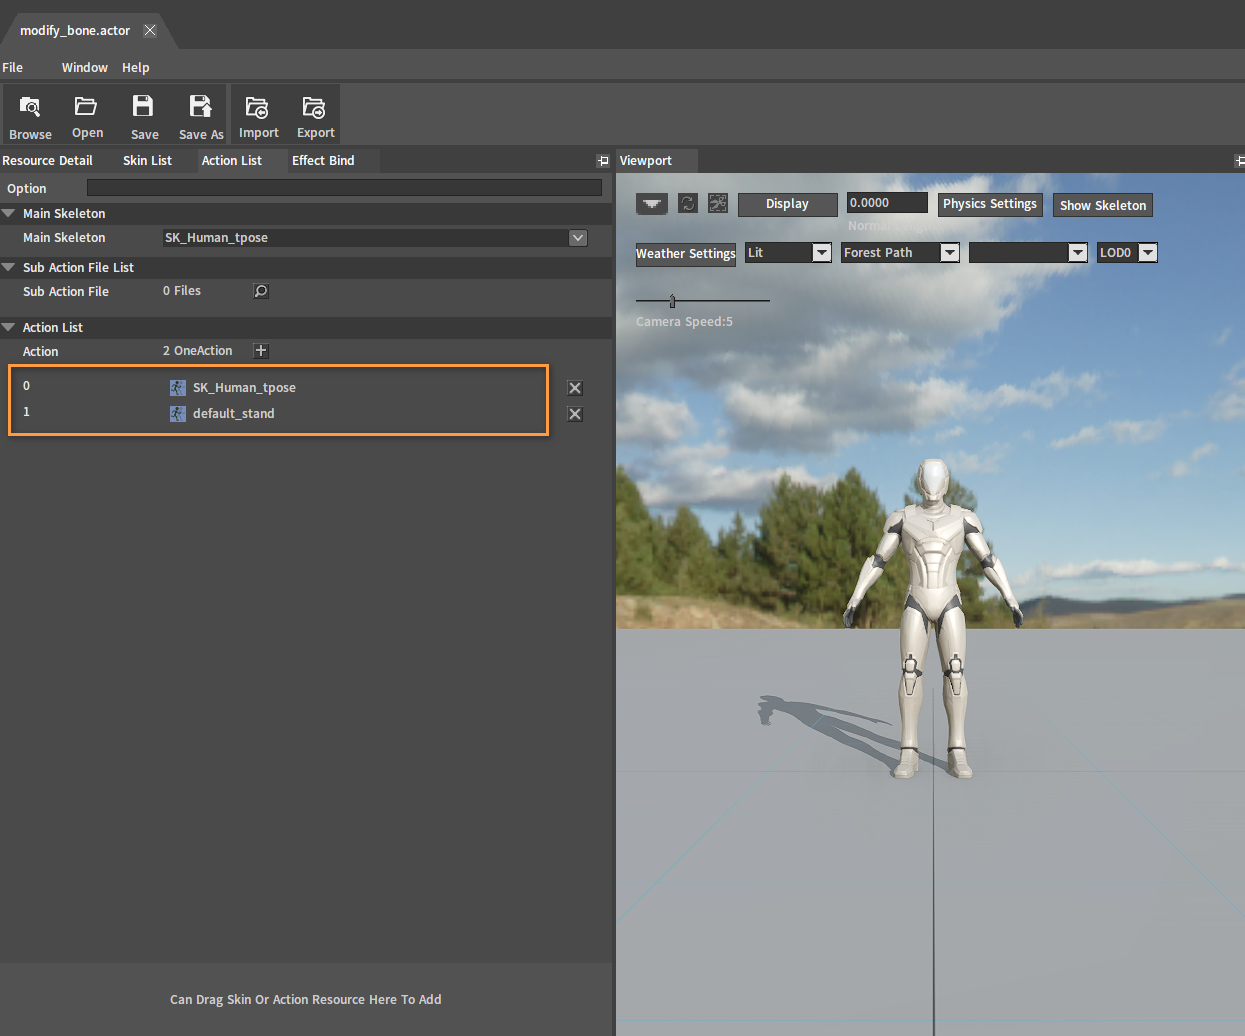Click the search icon beside Sub Action File

(261, 291)
